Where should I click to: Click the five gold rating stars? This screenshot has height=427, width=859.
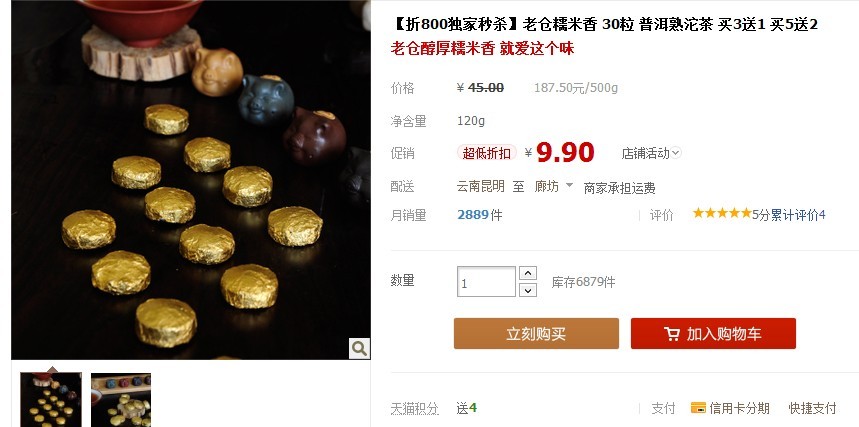(x=721, y=213)
